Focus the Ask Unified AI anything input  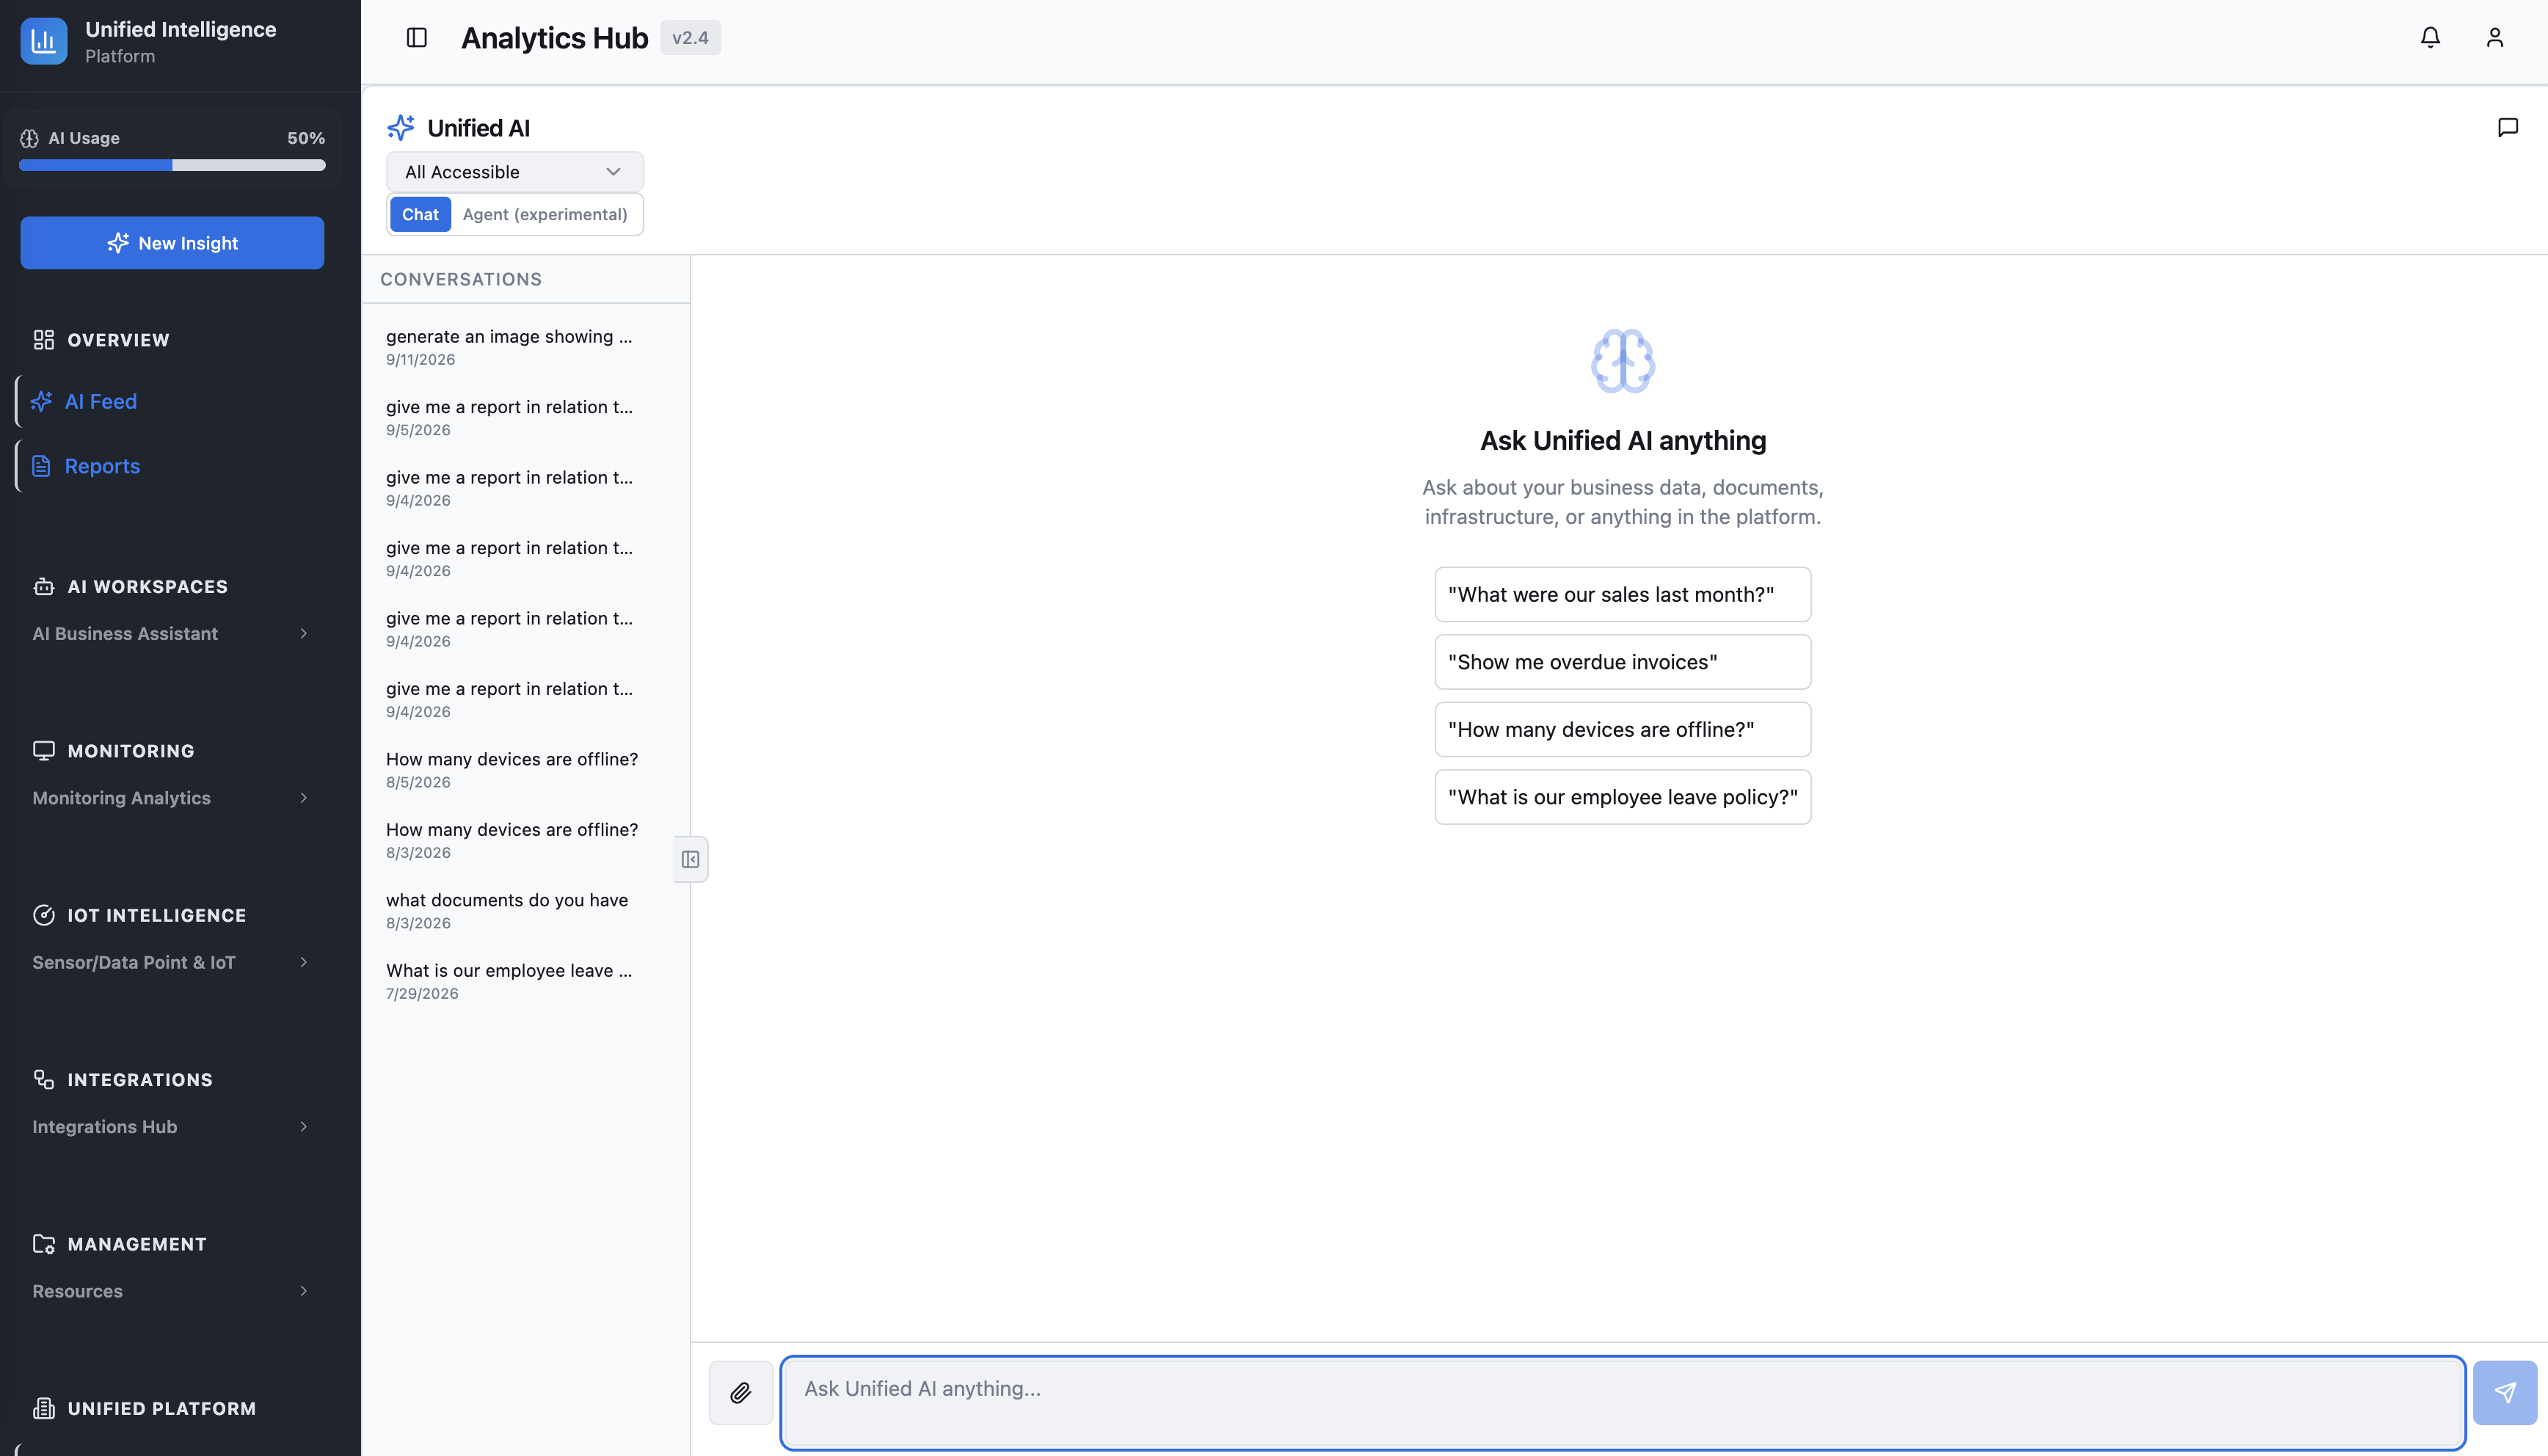[x=1623, y=1403]
